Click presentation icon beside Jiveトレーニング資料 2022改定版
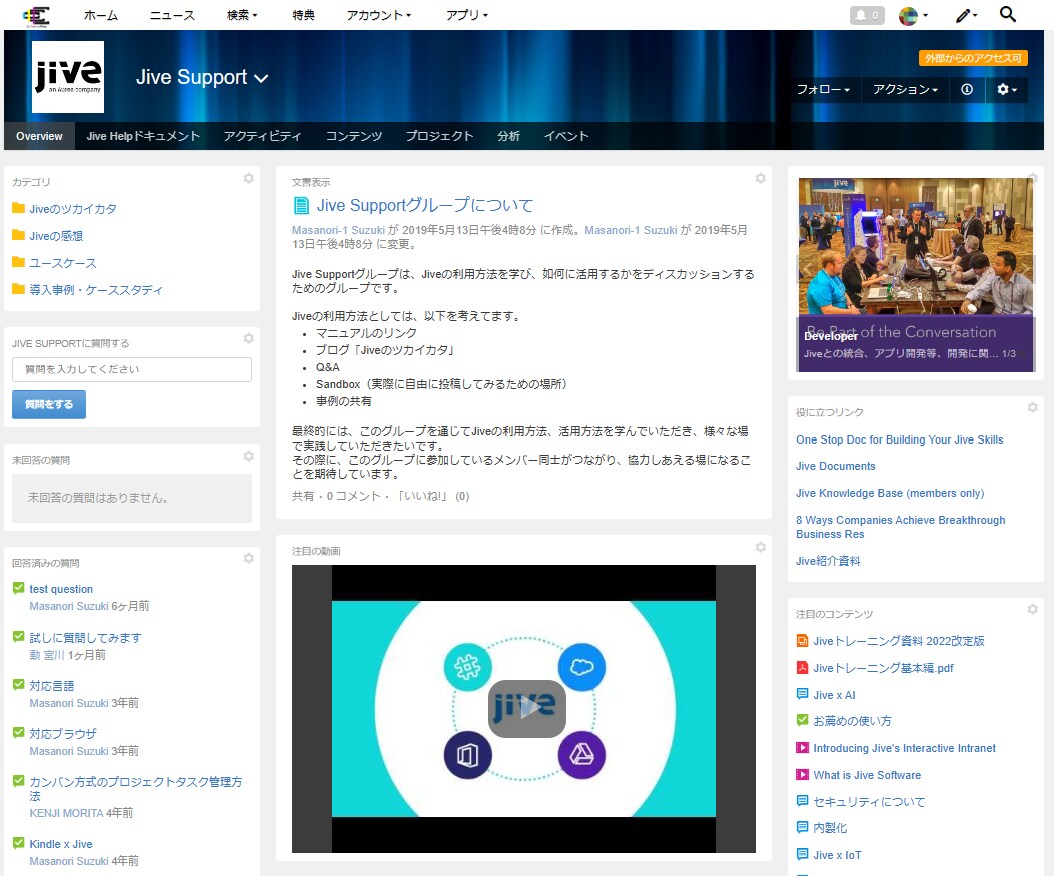The image size is (1054, 876). 802,641
